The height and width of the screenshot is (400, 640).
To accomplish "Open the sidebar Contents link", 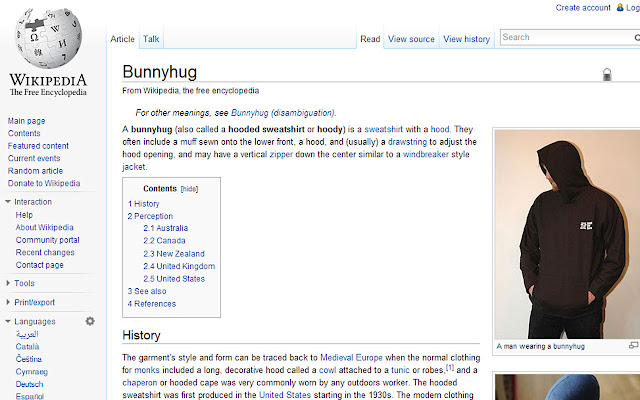I will 24,133.
